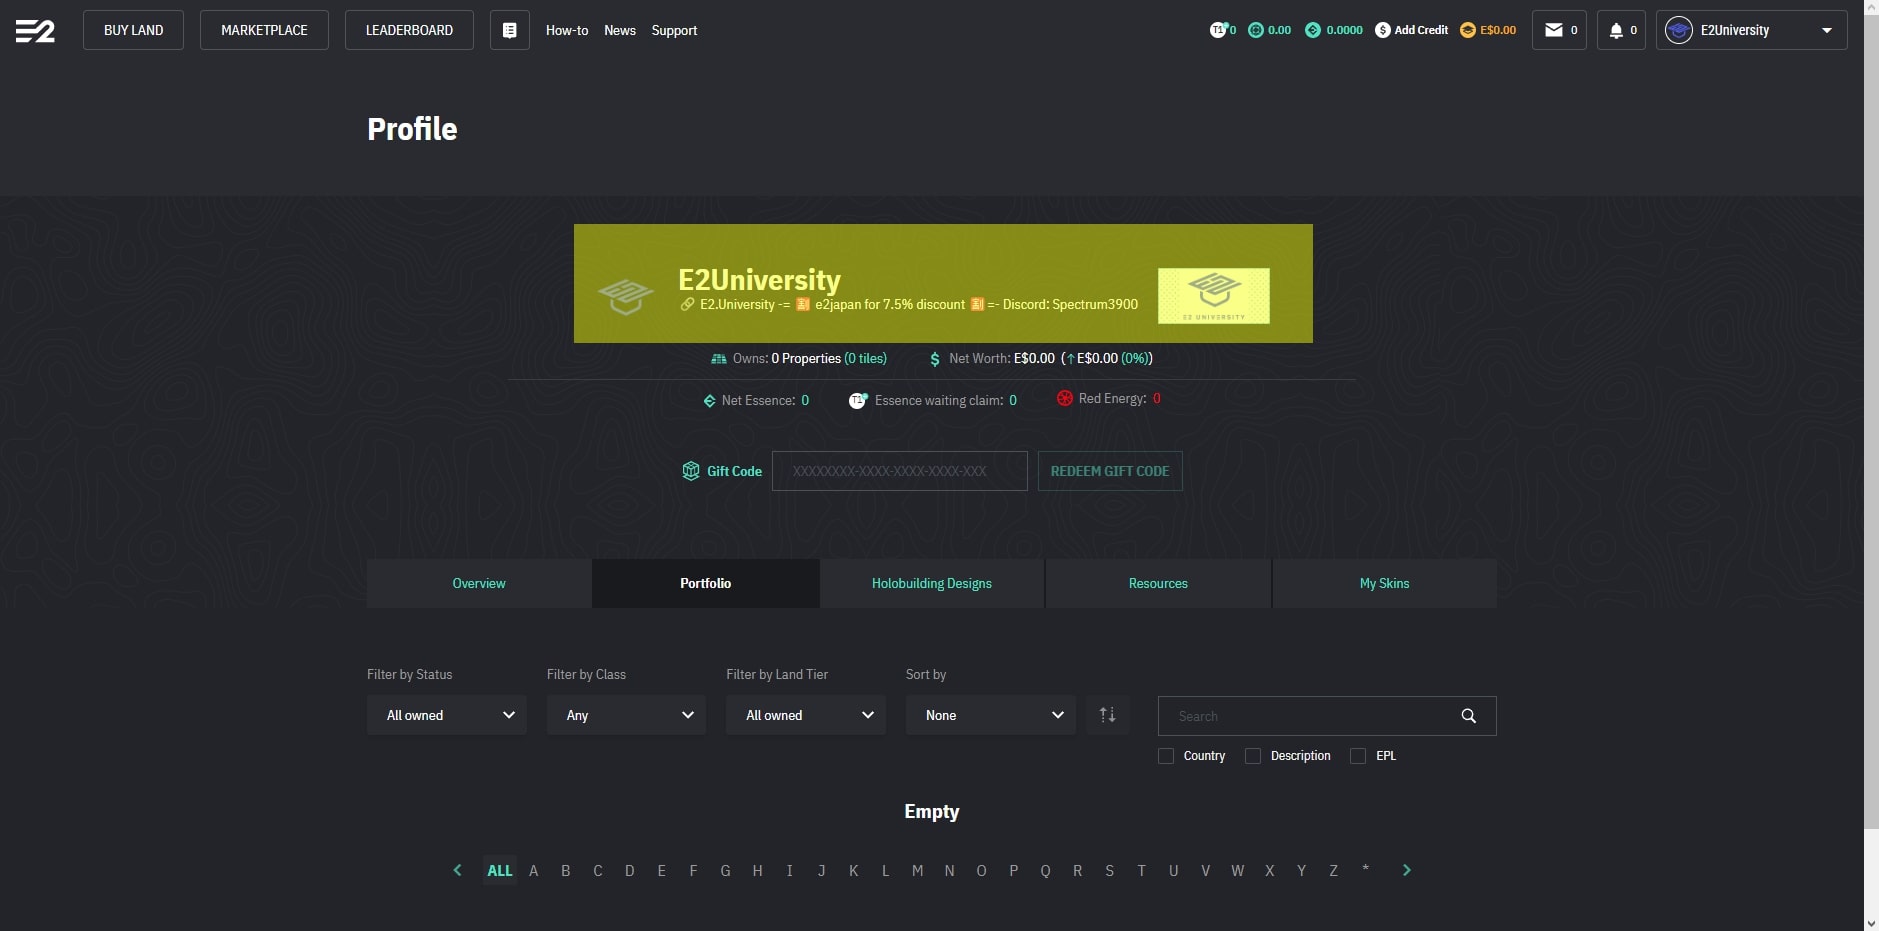
Task: Open the document icon button in navbar
Action: (509, 30)
